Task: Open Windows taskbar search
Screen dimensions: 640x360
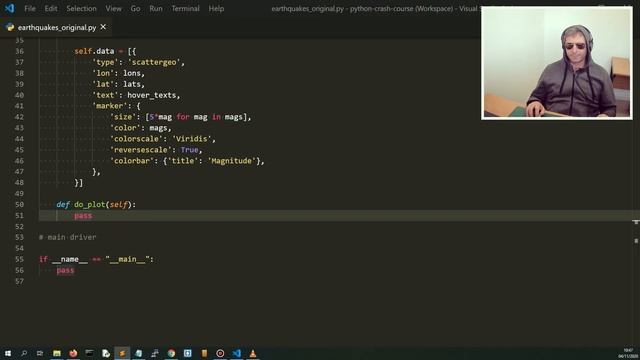Action: 24,353
